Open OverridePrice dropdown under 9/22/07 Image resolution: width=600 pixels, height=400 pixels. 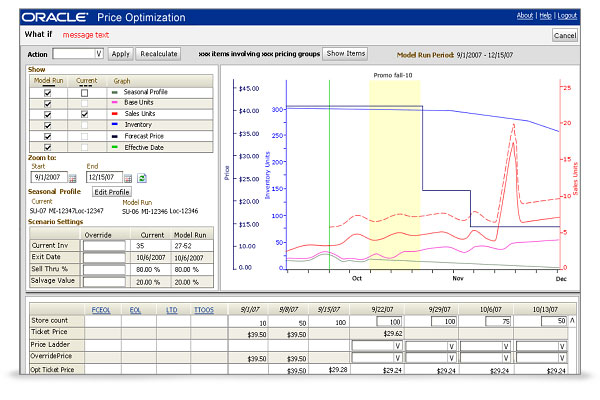click(x=377, y=358)
